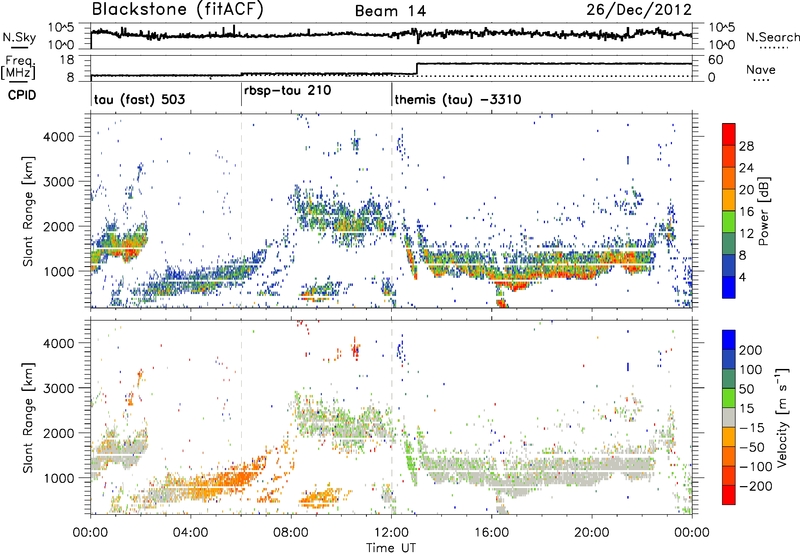The height and width of the screenshot is (554, 800).
Task: Select 'rbsp-tau 210' CPID text
Action: [x=287, y=90]
